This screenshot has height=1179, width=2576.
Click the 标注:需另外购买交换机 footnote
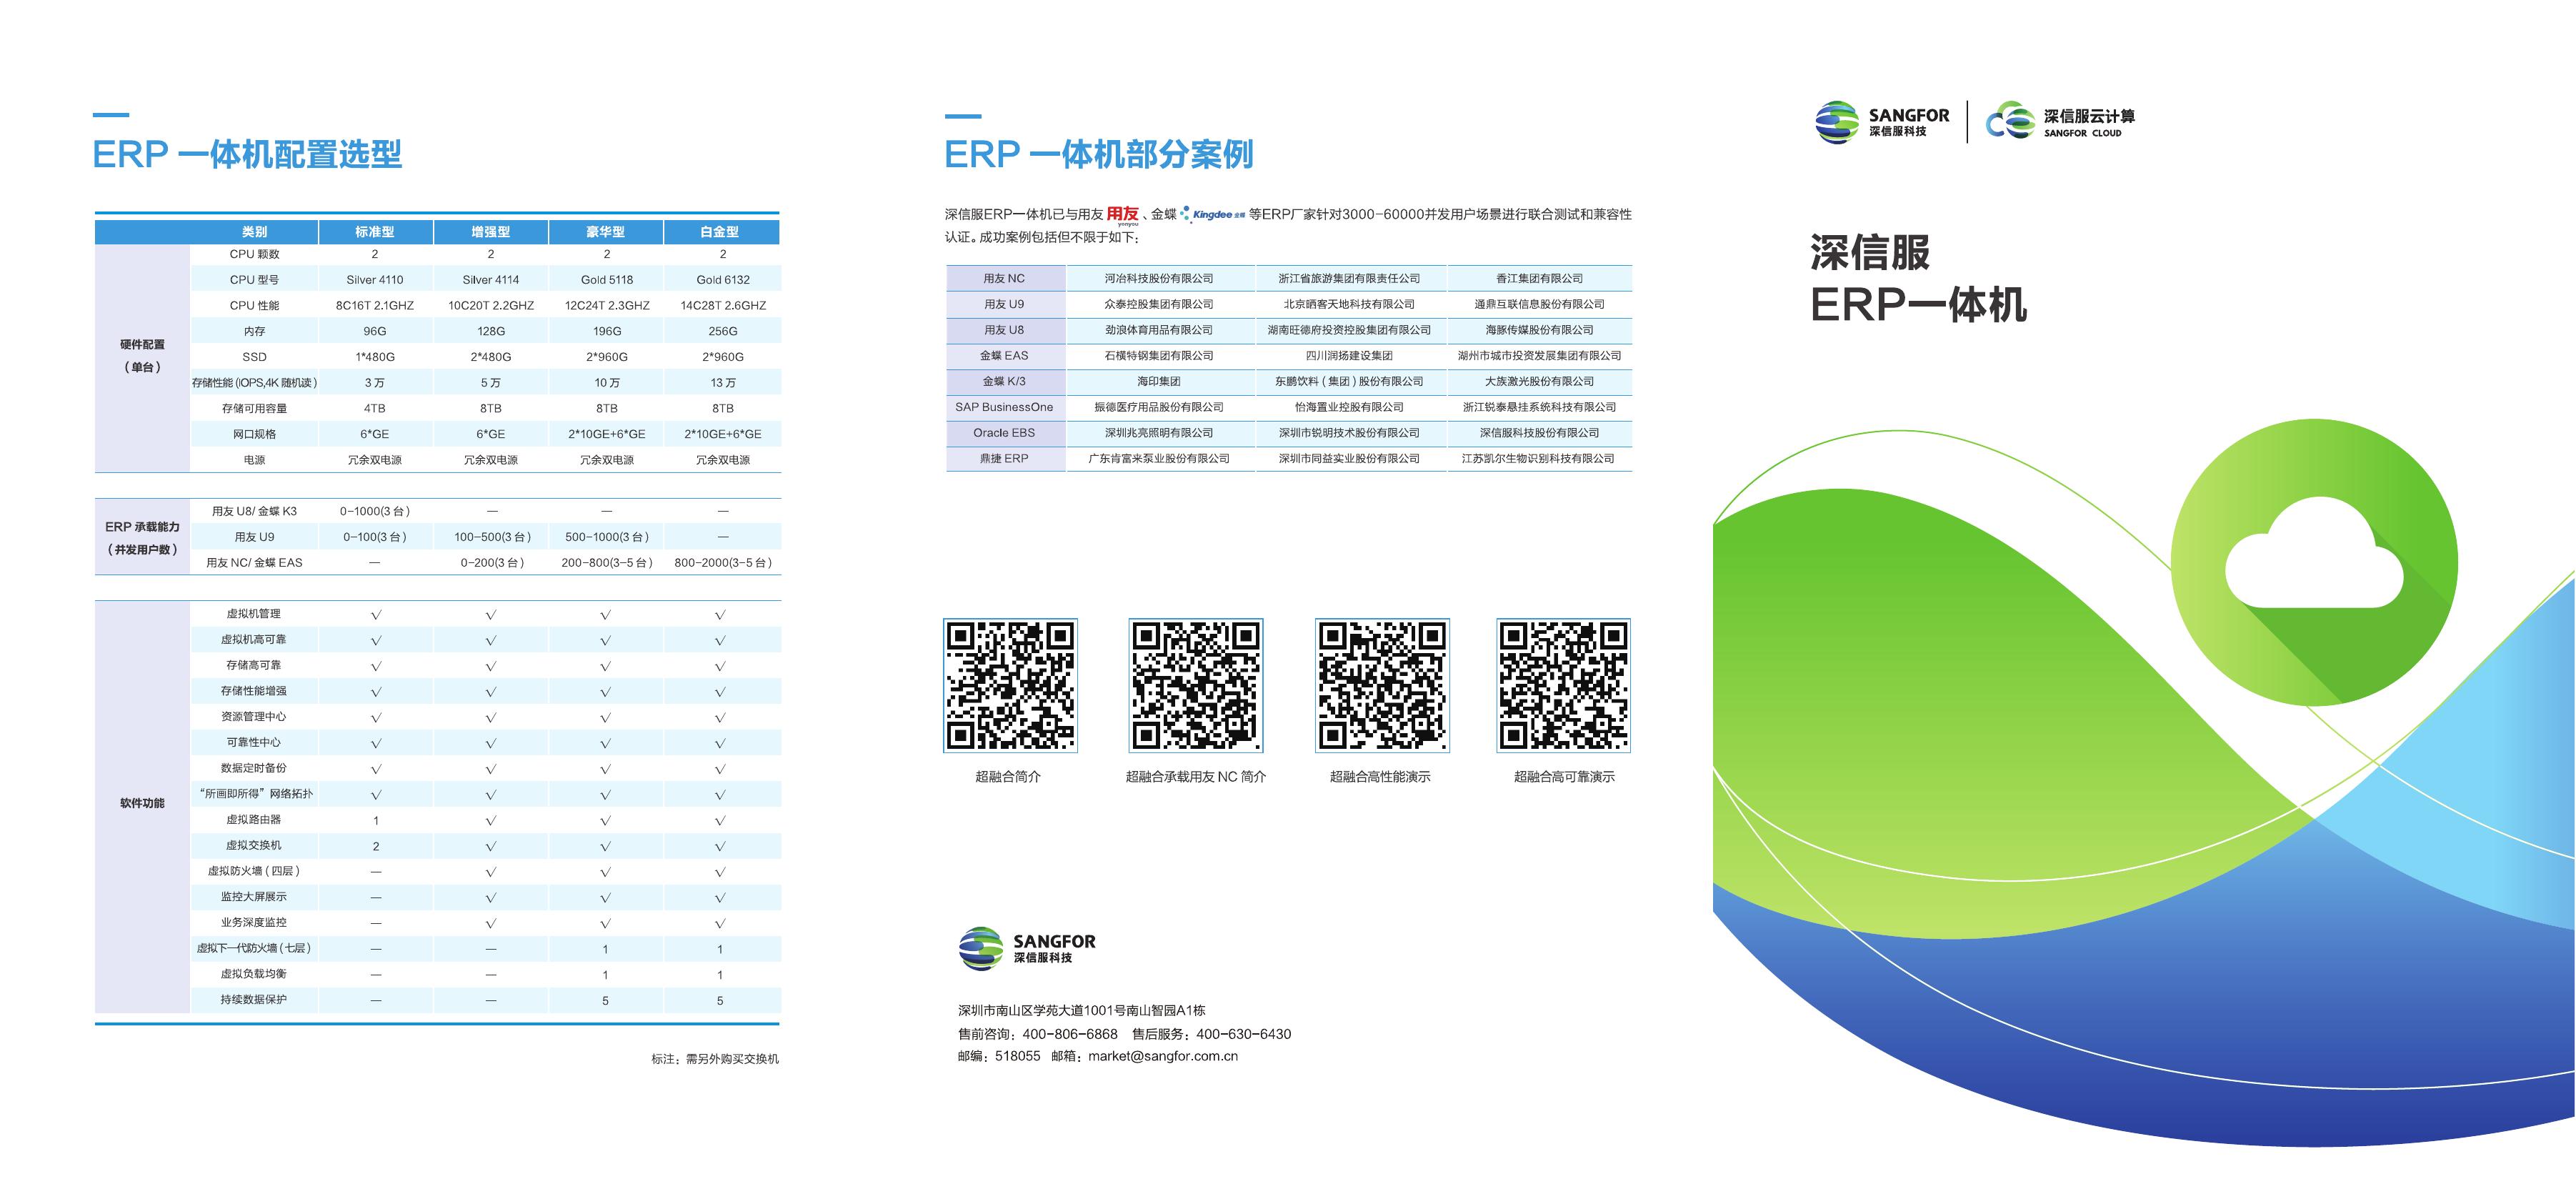coord(715,1059)
